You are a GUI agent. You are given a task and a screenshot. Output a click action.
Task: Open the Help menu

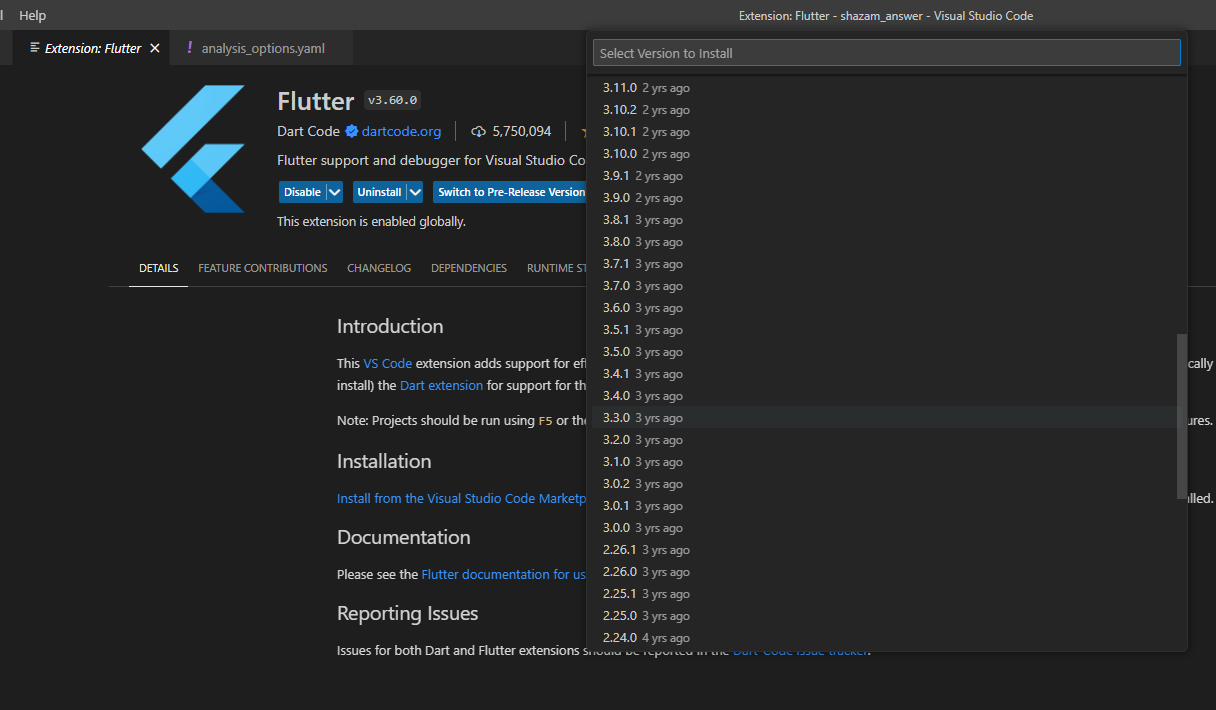click(x=33, y=15)
